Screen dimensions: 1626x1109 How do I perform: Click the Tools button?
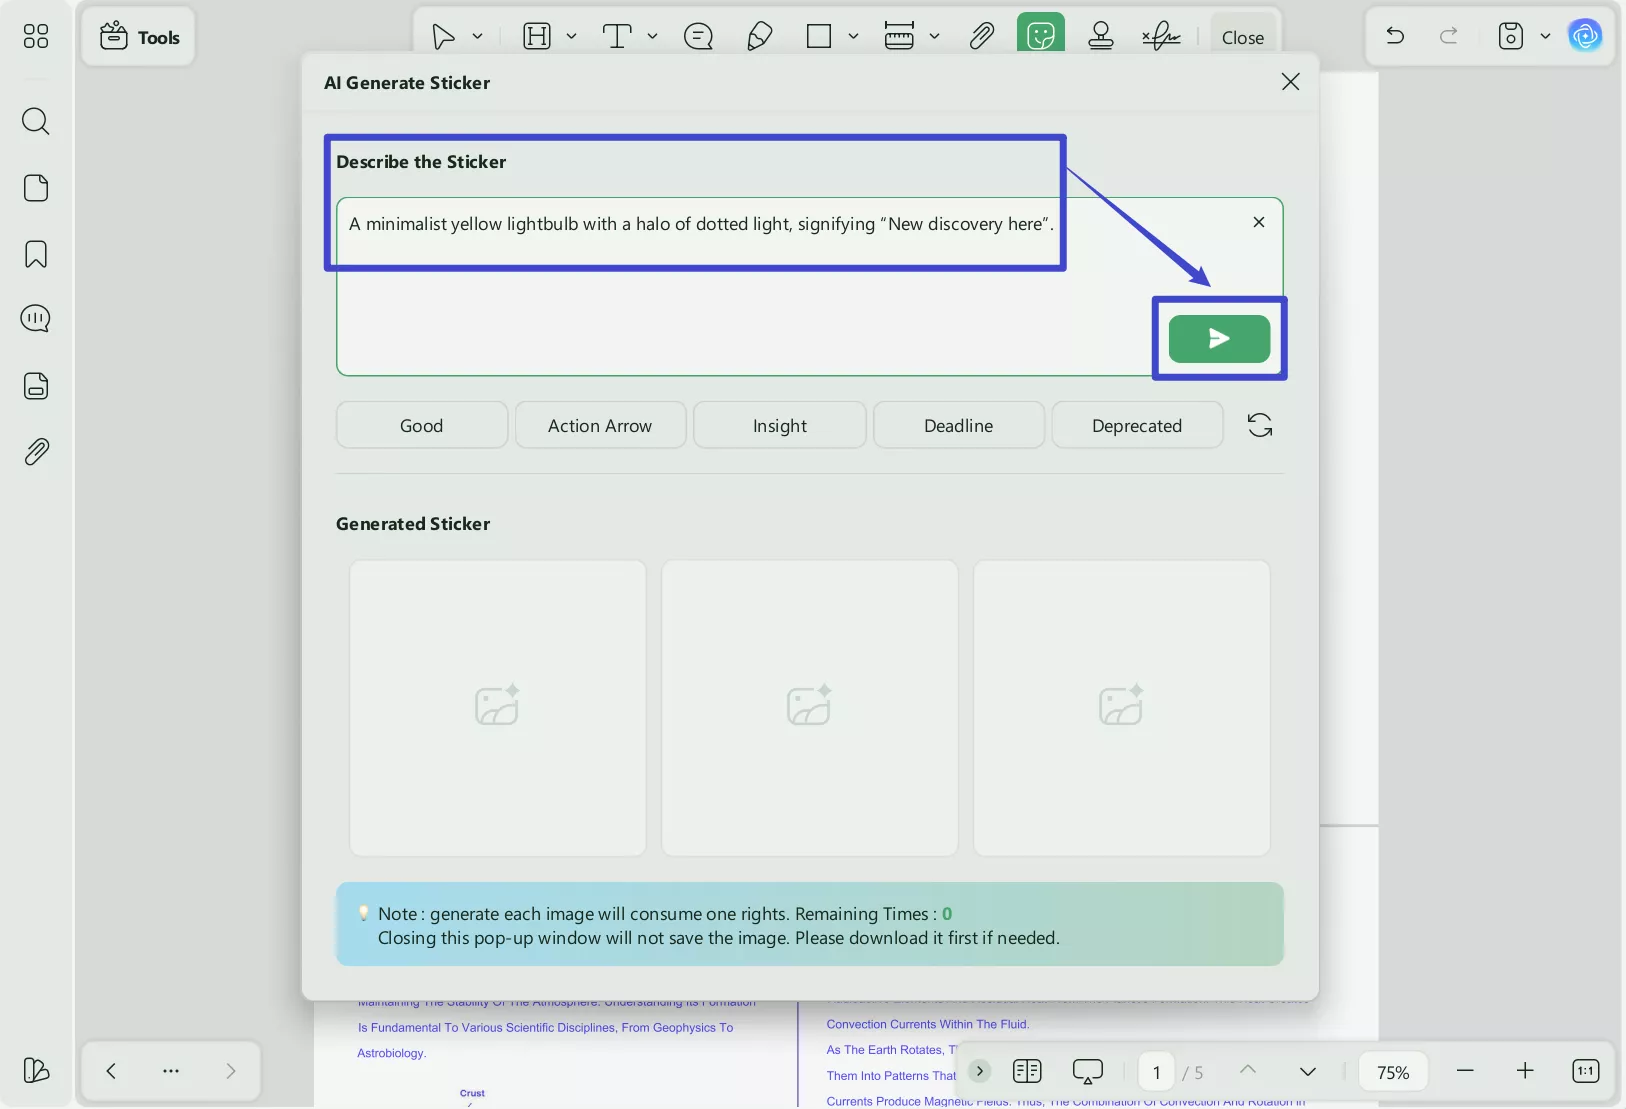pos(139,37)
